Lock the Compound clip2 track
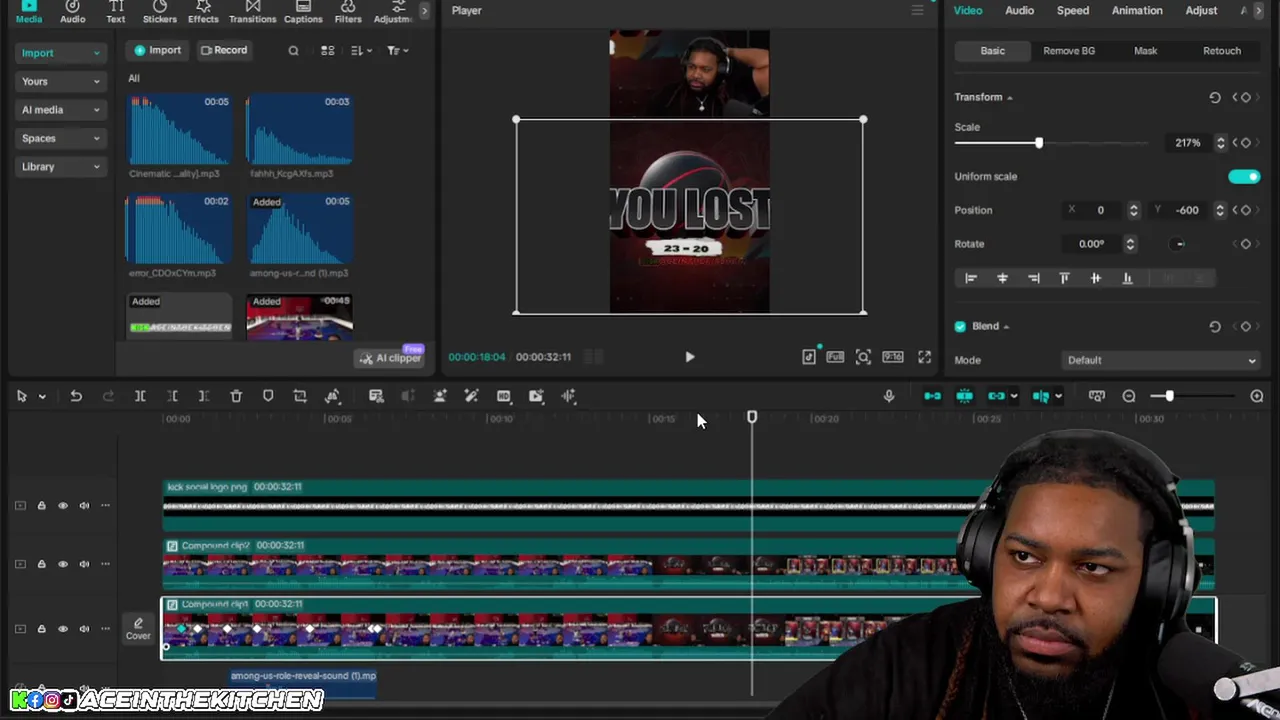Screen dimensions: 1280x720 point(41,564)
